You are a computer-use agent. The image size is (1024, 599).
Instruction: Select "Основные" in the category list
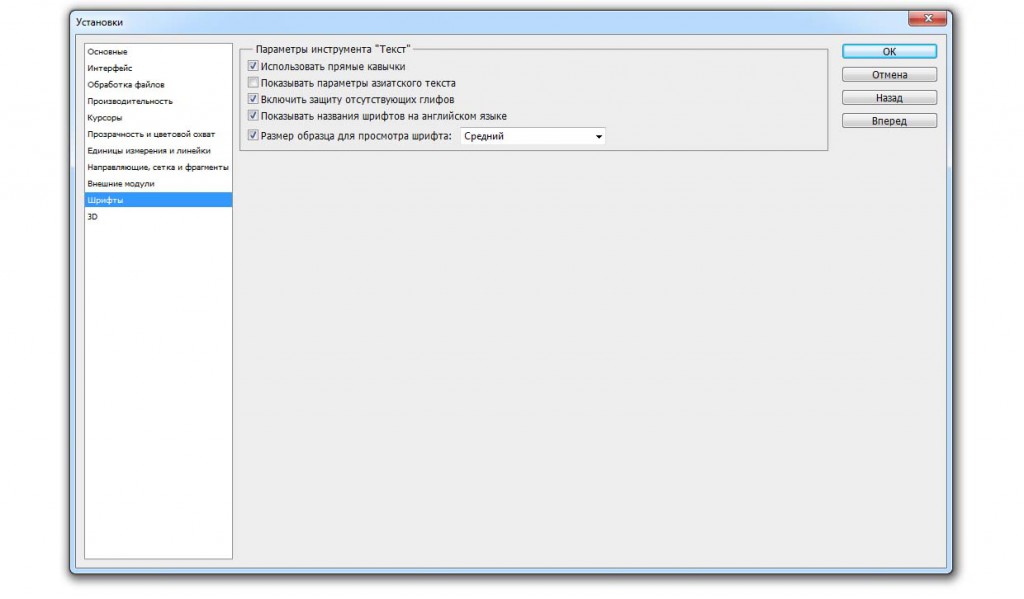(108, 51)
